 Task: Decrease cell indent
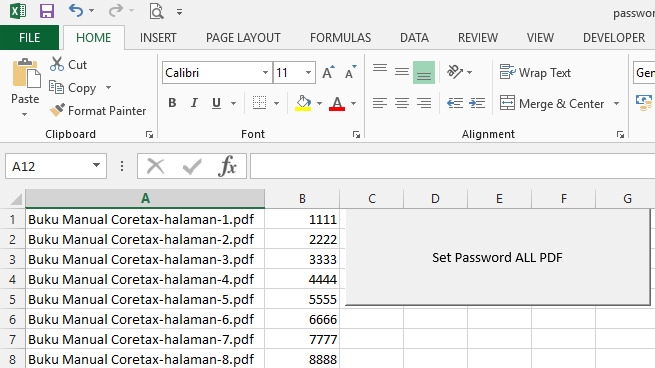click(454, 103)
